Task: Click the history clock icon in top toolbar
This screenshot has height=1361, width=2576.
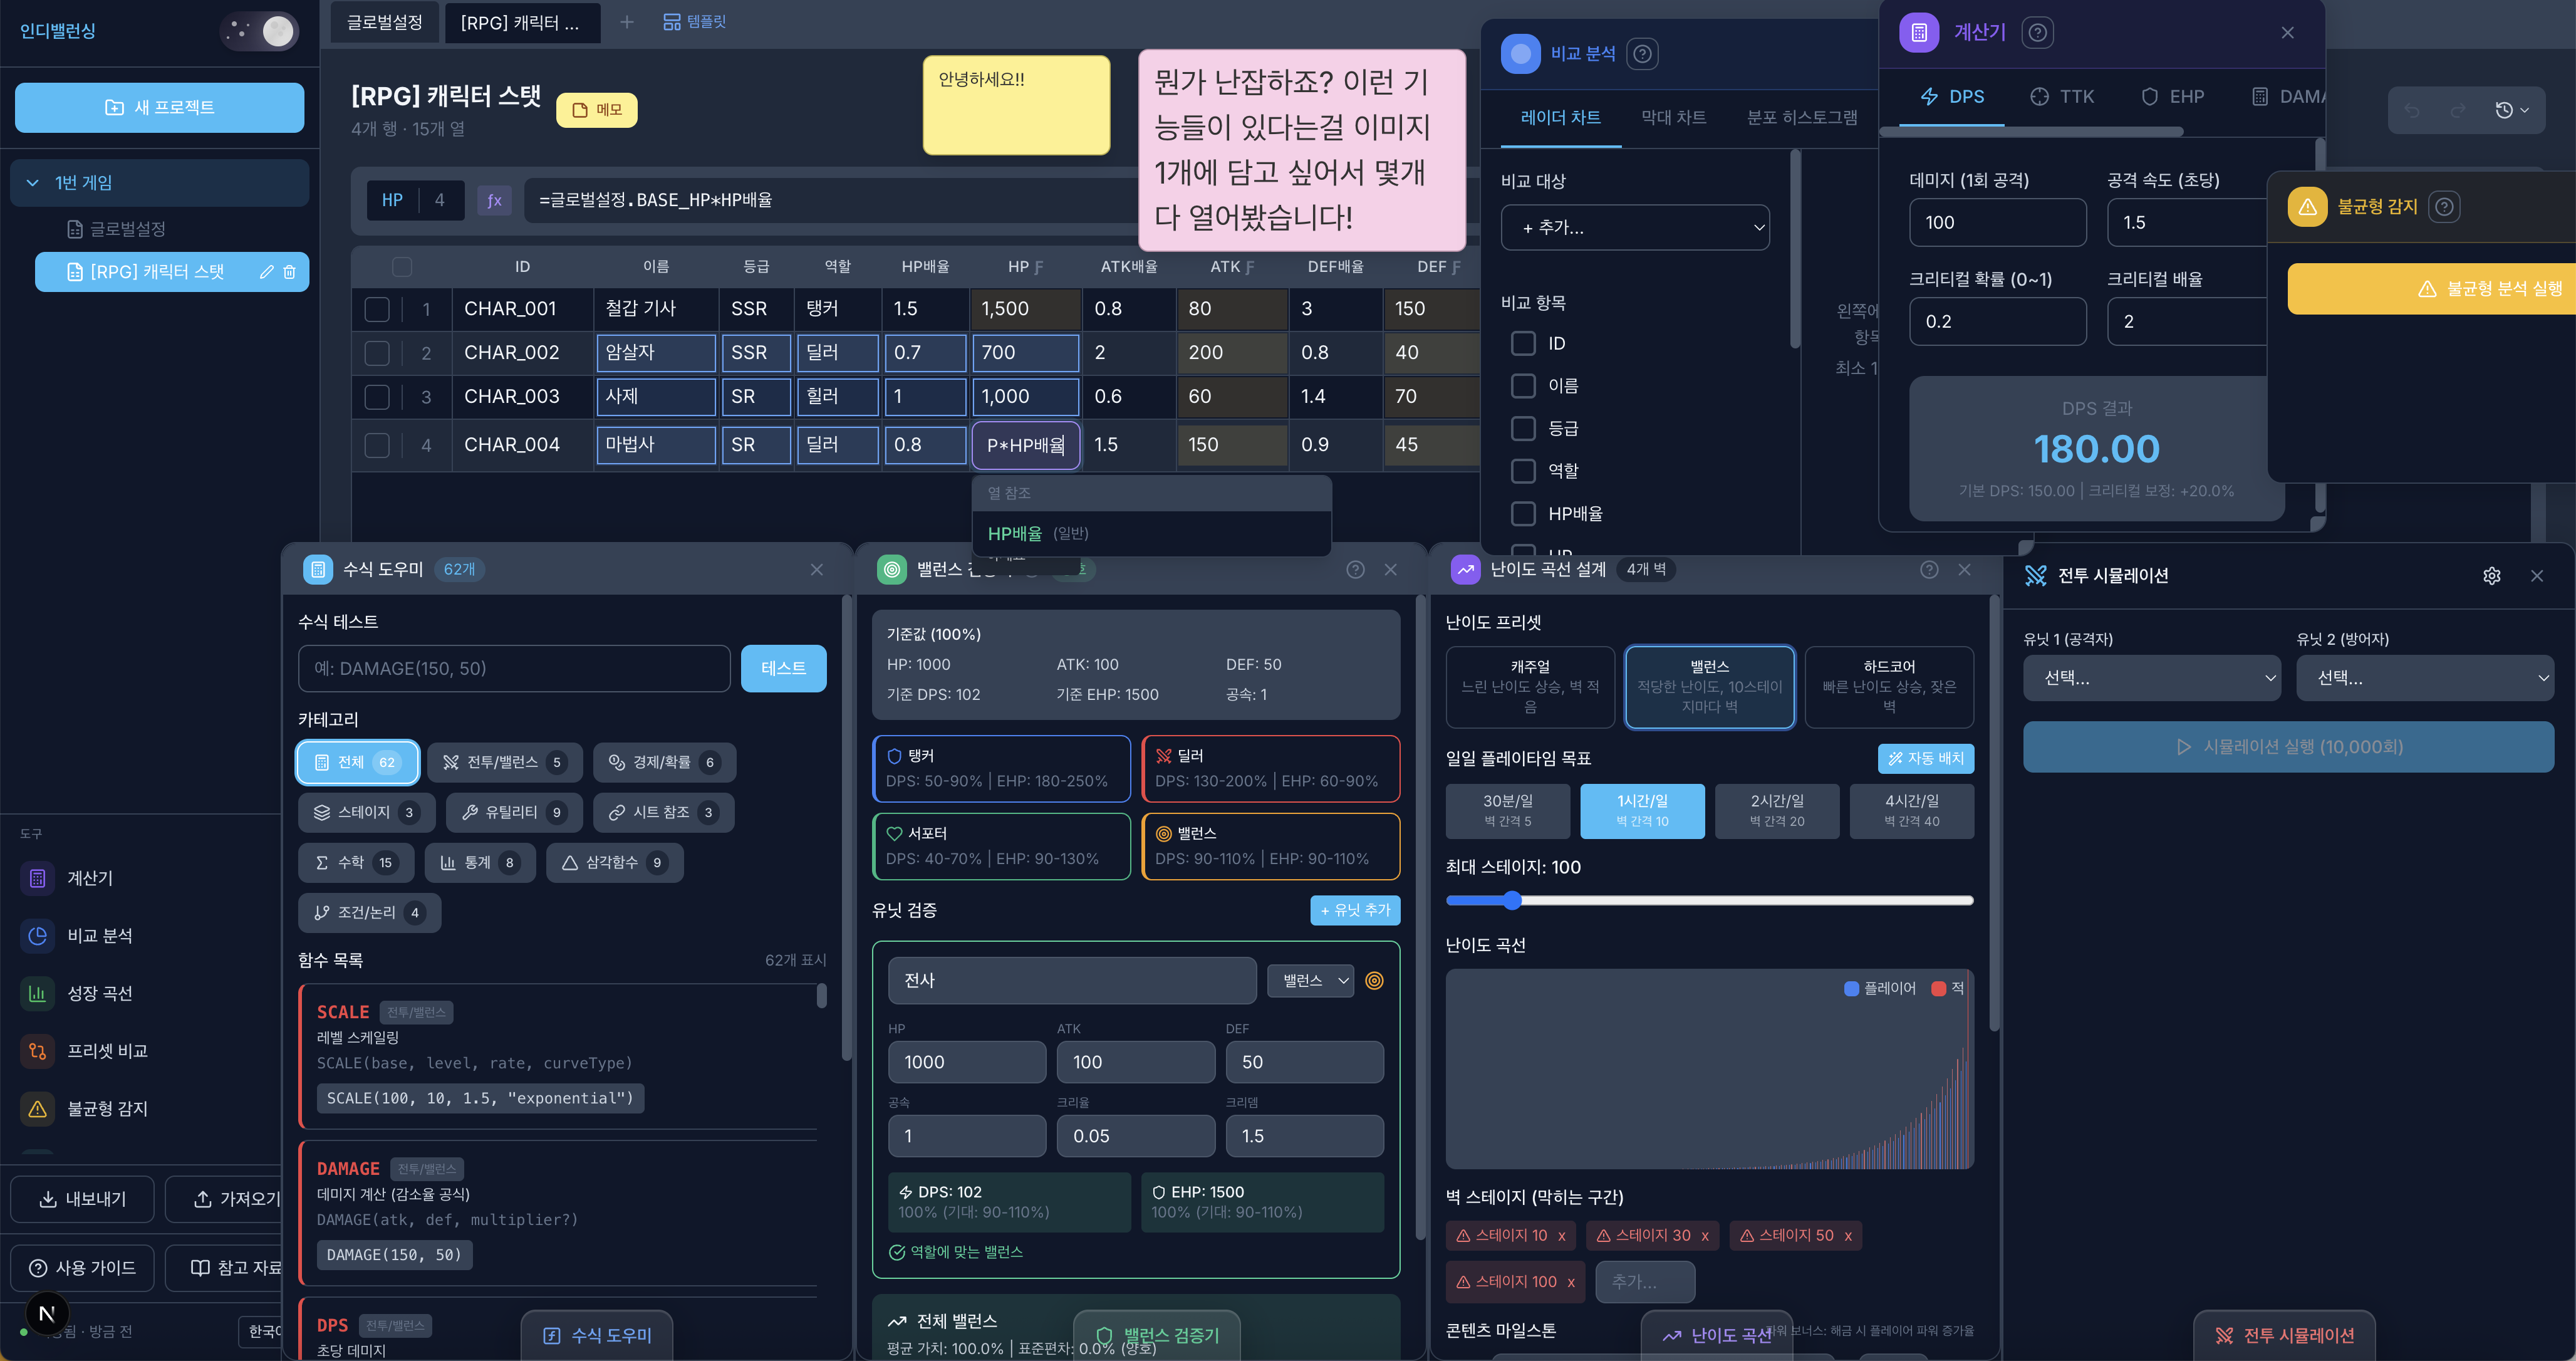Action: pos(2504,111)
